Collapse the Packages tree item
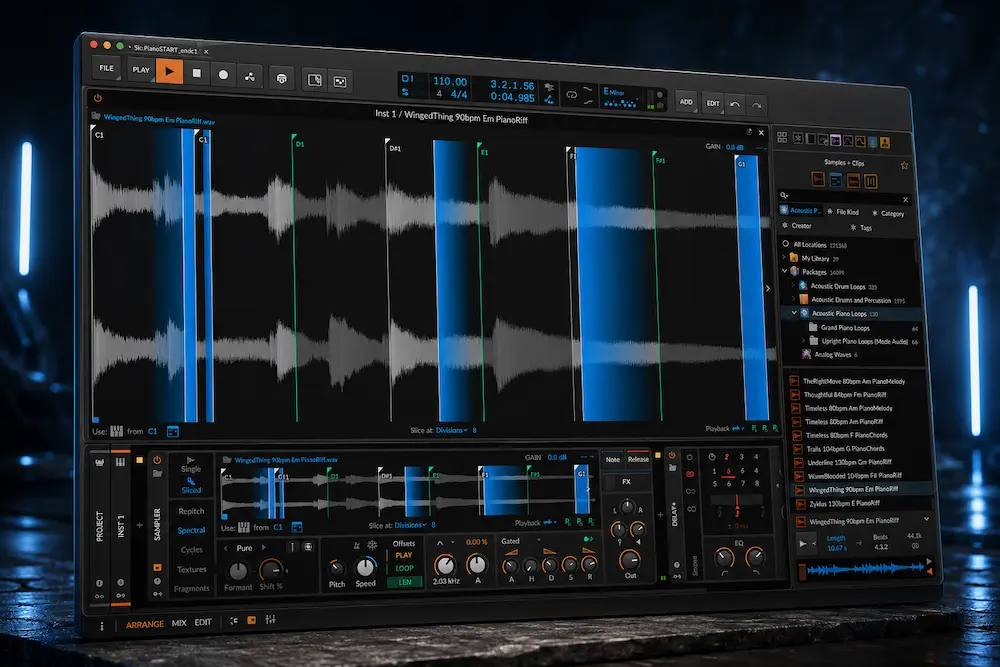Viewport: 1000px width, 667px height. tap(784, 271)
